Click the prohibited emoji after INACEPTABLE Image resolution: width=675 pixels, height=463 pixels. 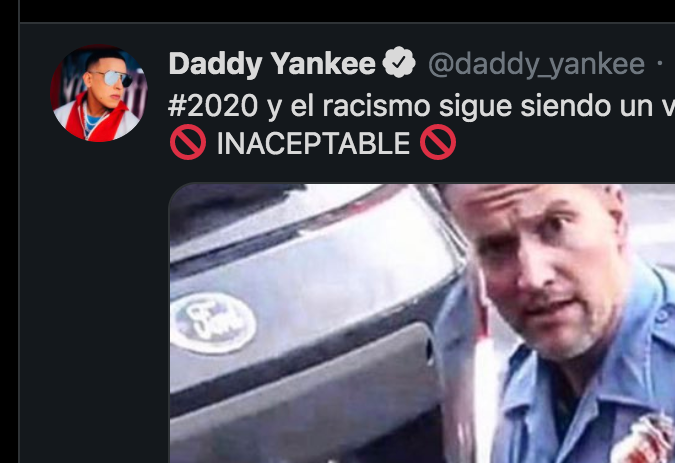click(438, 142)
